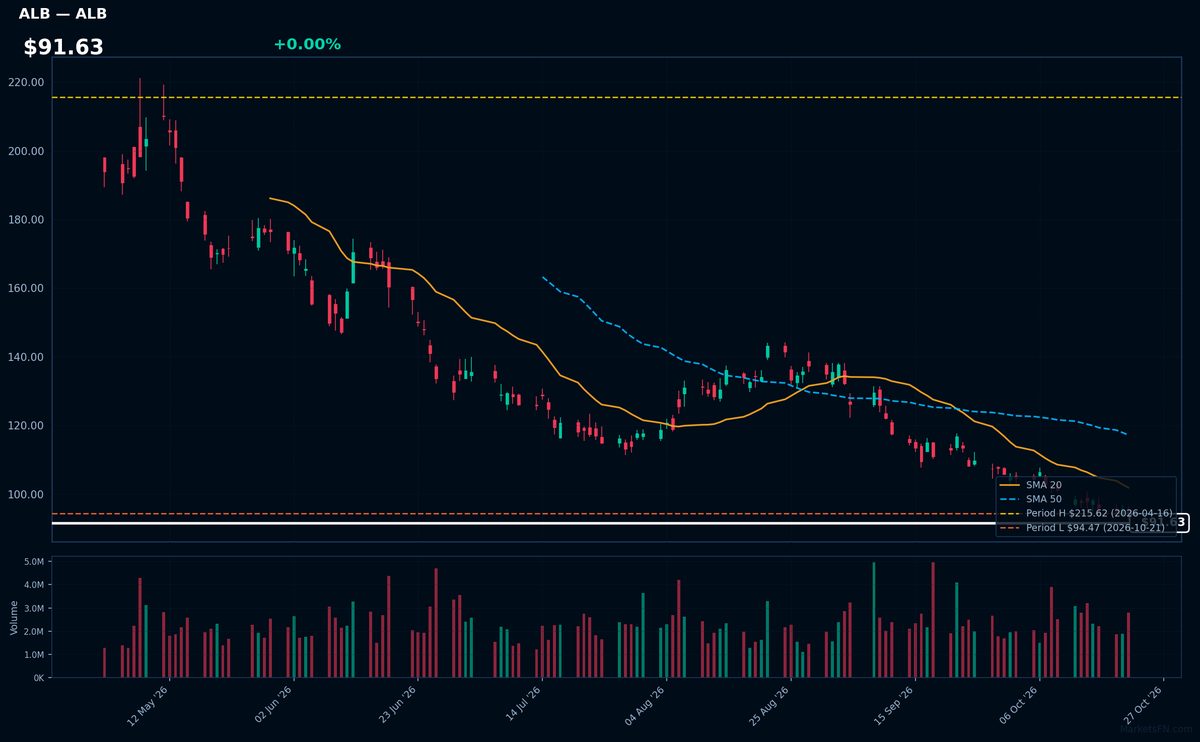Click the 27 Oct '26 date label
The image size is (1200, 742).
coord(1142,704)
